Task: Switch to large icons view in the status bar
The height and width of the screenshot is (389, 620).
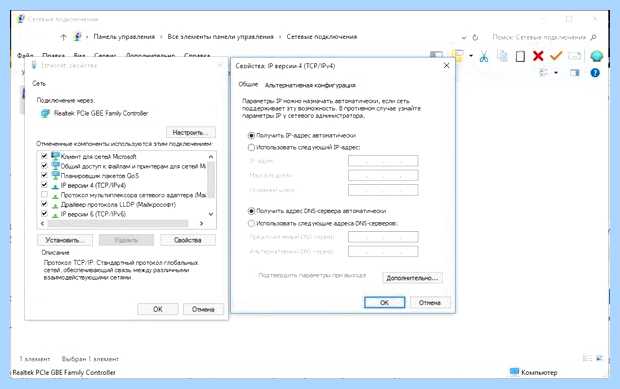Action: pyautogui.click(x=600, y=359)
